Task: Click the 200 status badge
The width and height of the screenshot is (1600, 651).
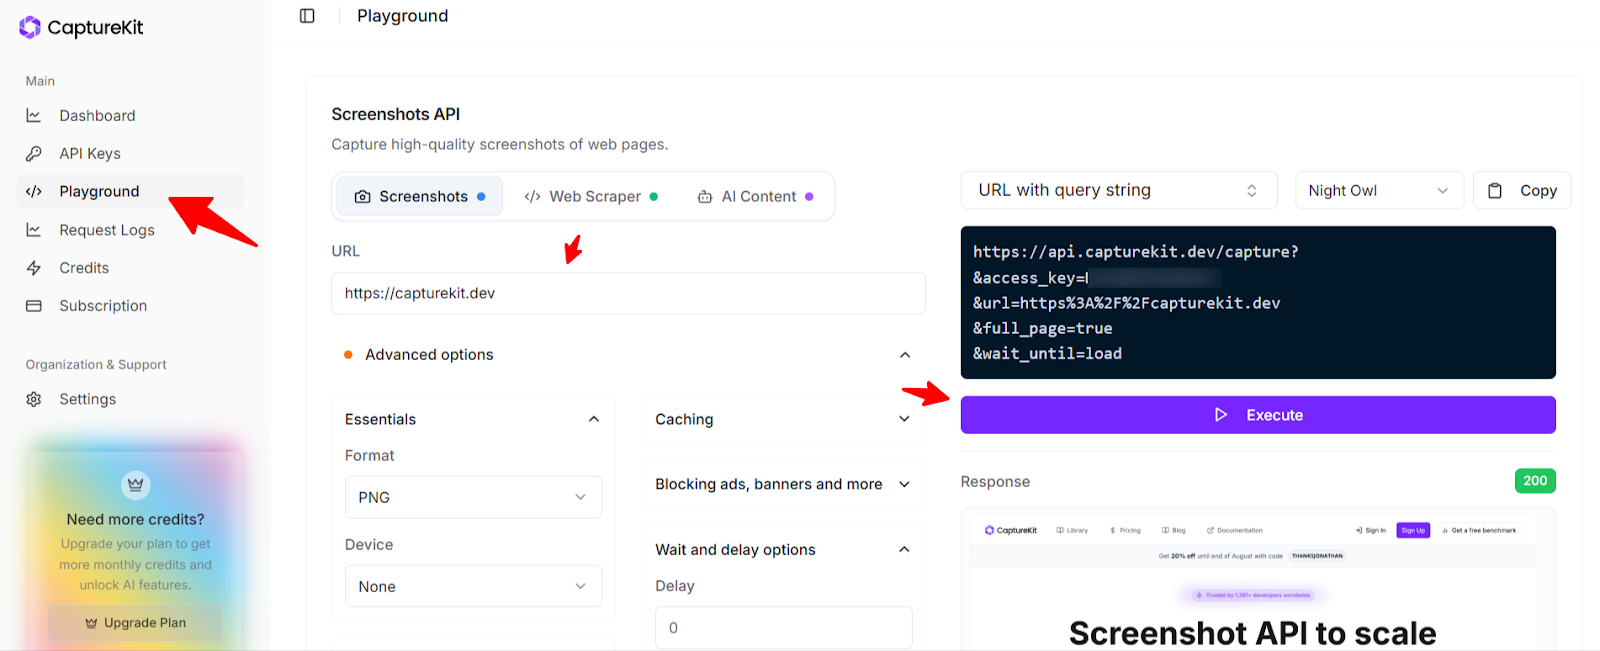Action: (1535, 481)
